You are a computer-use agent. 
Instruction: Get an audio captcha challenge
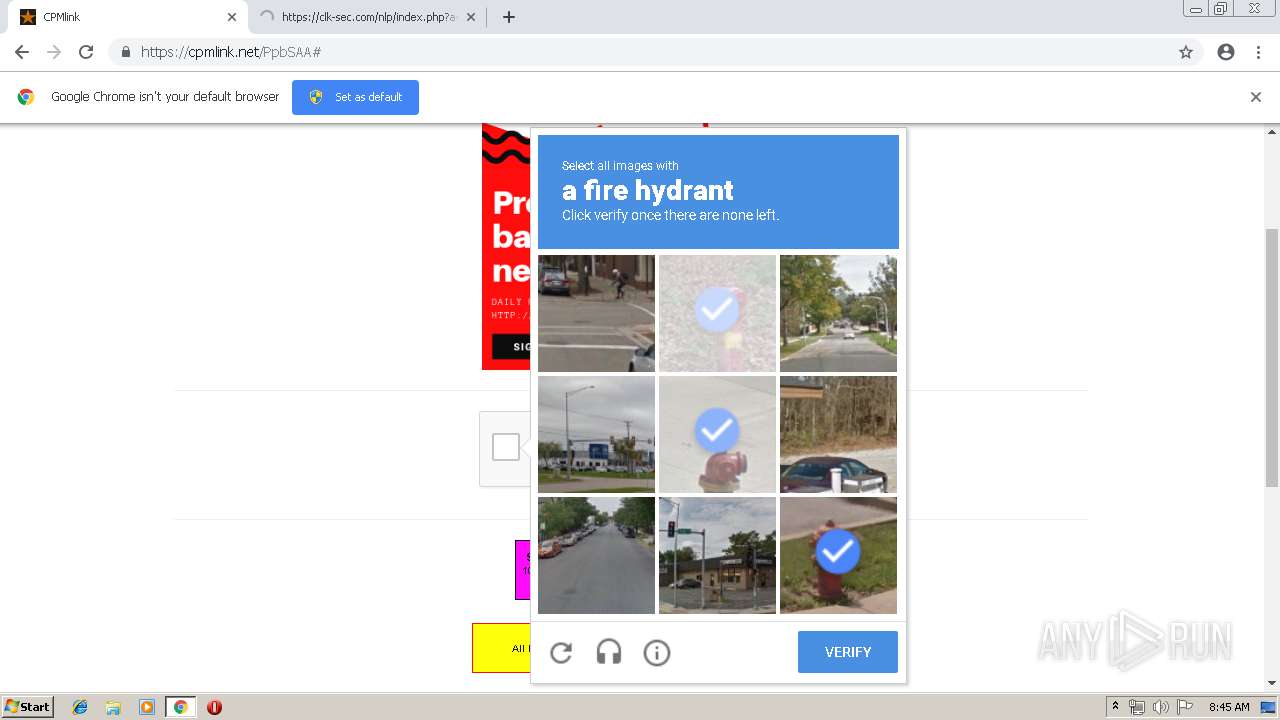click(609, 653)
